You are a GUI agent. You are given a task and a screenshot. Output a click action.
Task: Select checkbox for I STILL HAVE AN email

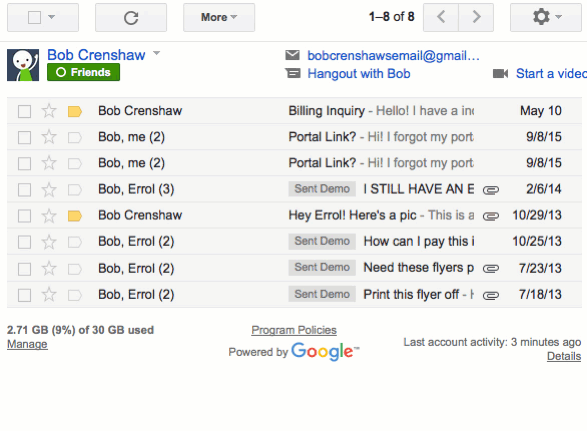(x=24, y=189)
